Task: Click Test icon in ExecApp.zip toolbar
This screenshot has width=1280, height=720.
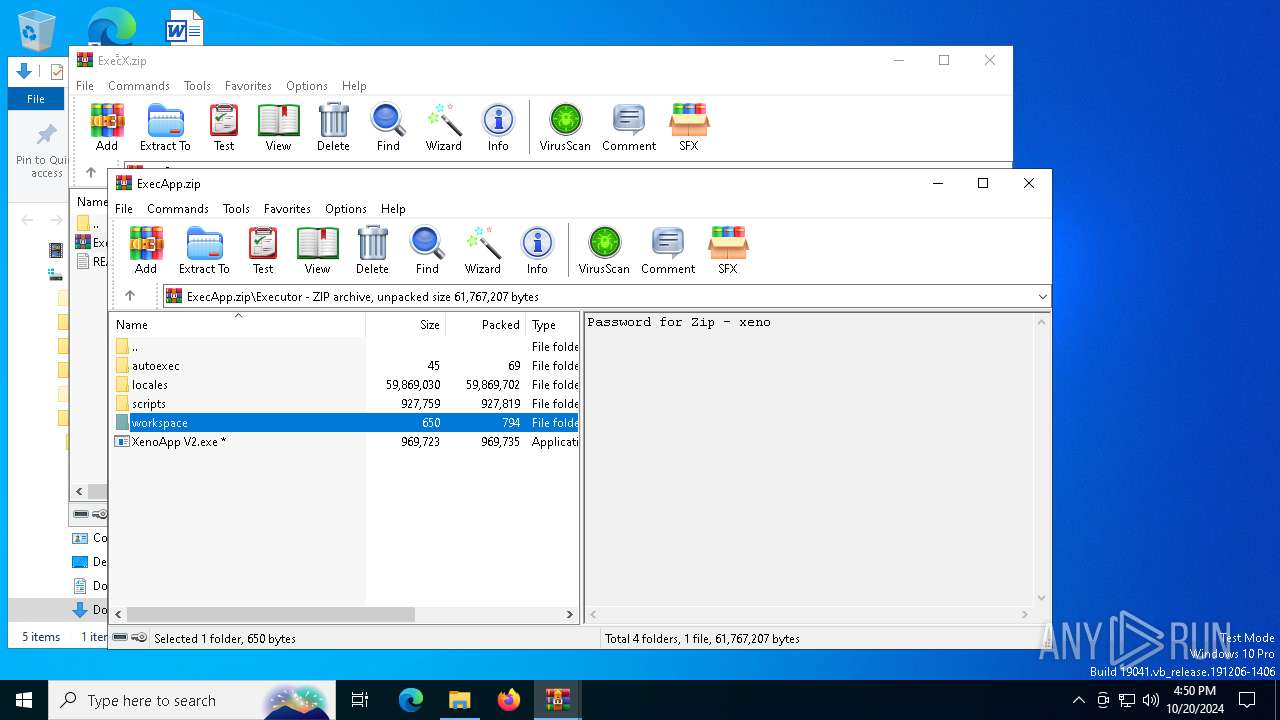Action: tap(263, 250)
